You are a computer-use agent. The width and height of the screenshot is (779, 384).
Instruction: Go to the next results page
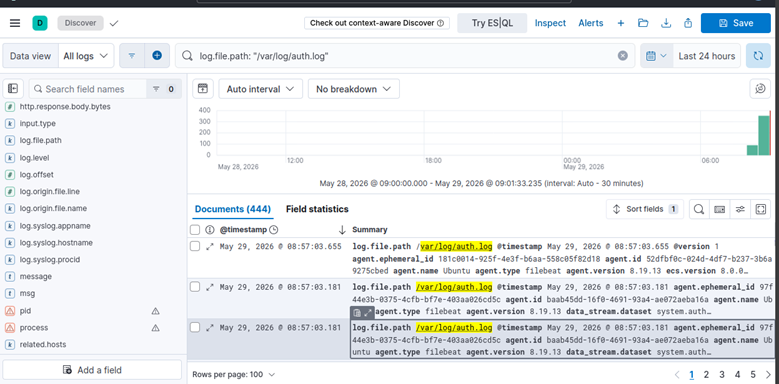pos(769,375)
